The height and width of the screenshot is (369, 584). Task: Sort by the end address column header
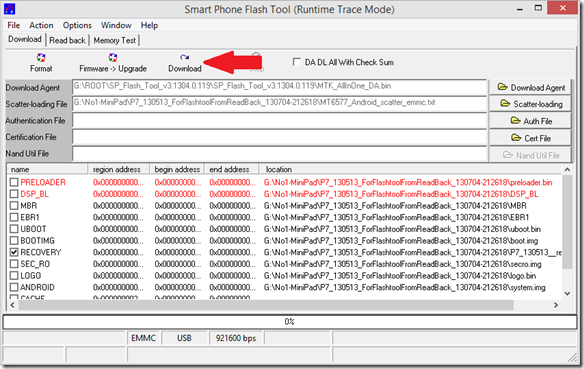[232, 169]
